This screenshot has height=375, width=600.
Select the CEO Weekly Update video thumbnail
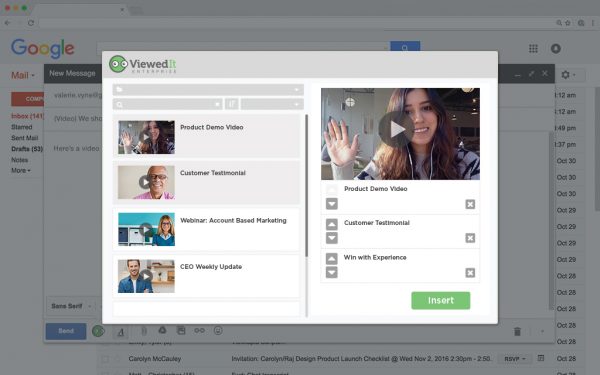coord(146,276)
